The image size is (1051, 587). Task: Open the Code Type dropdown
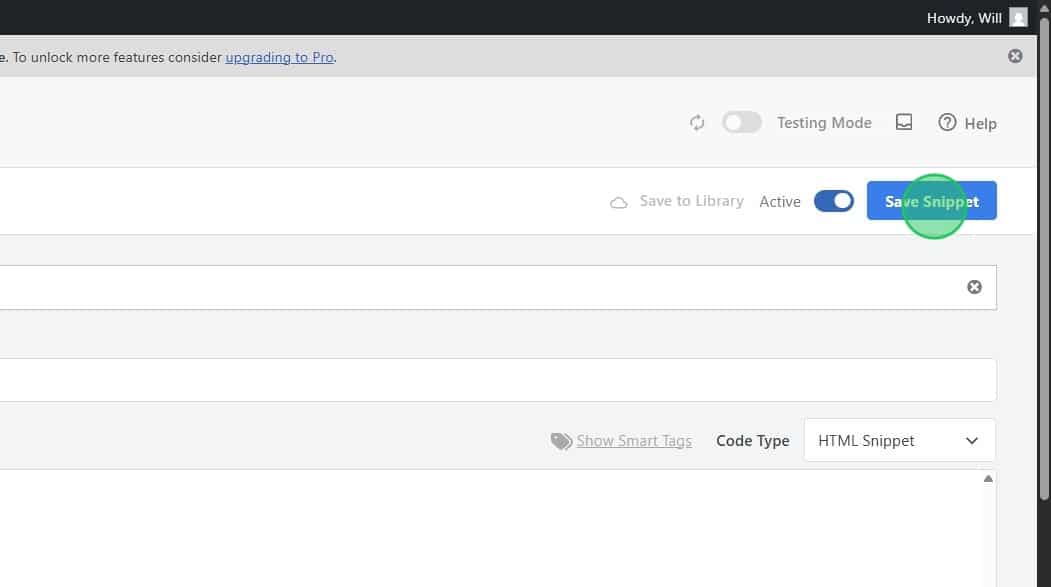(898, 440)
